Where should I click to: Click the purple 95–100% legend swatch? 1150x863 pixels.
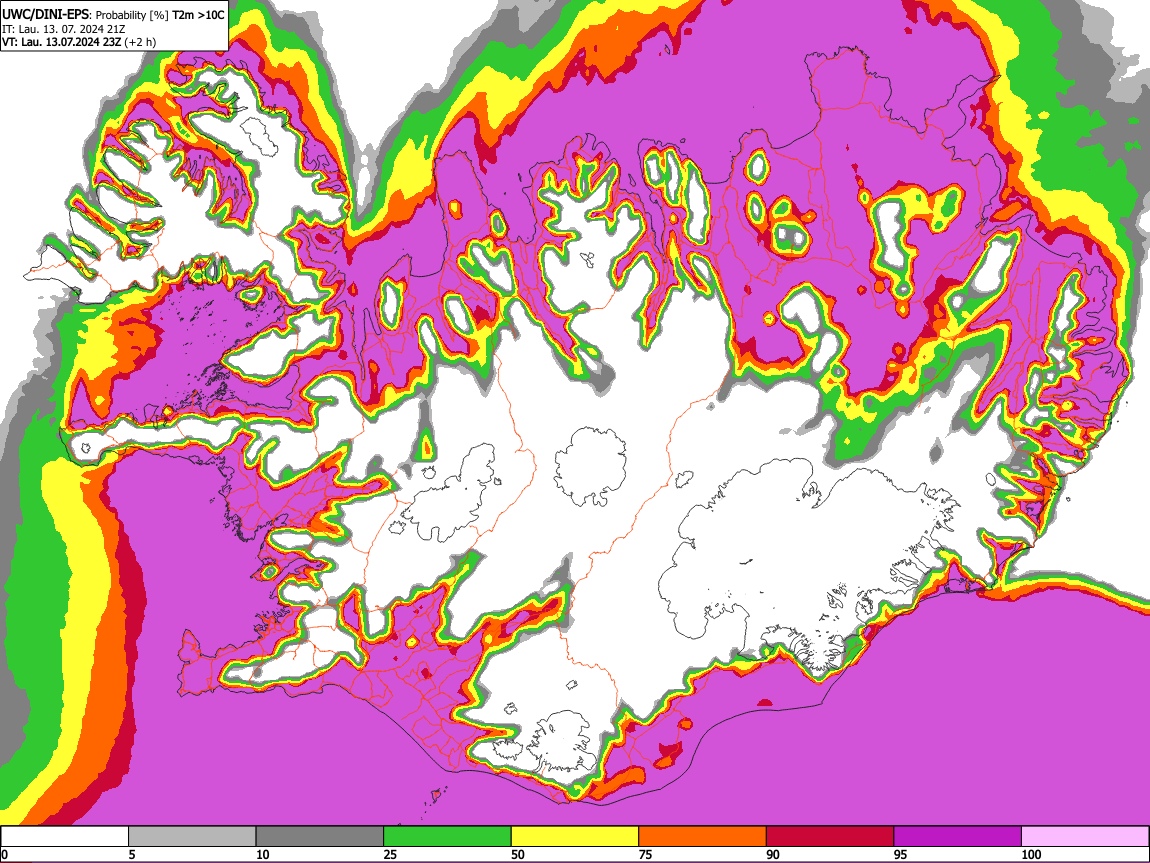(958, 837)
